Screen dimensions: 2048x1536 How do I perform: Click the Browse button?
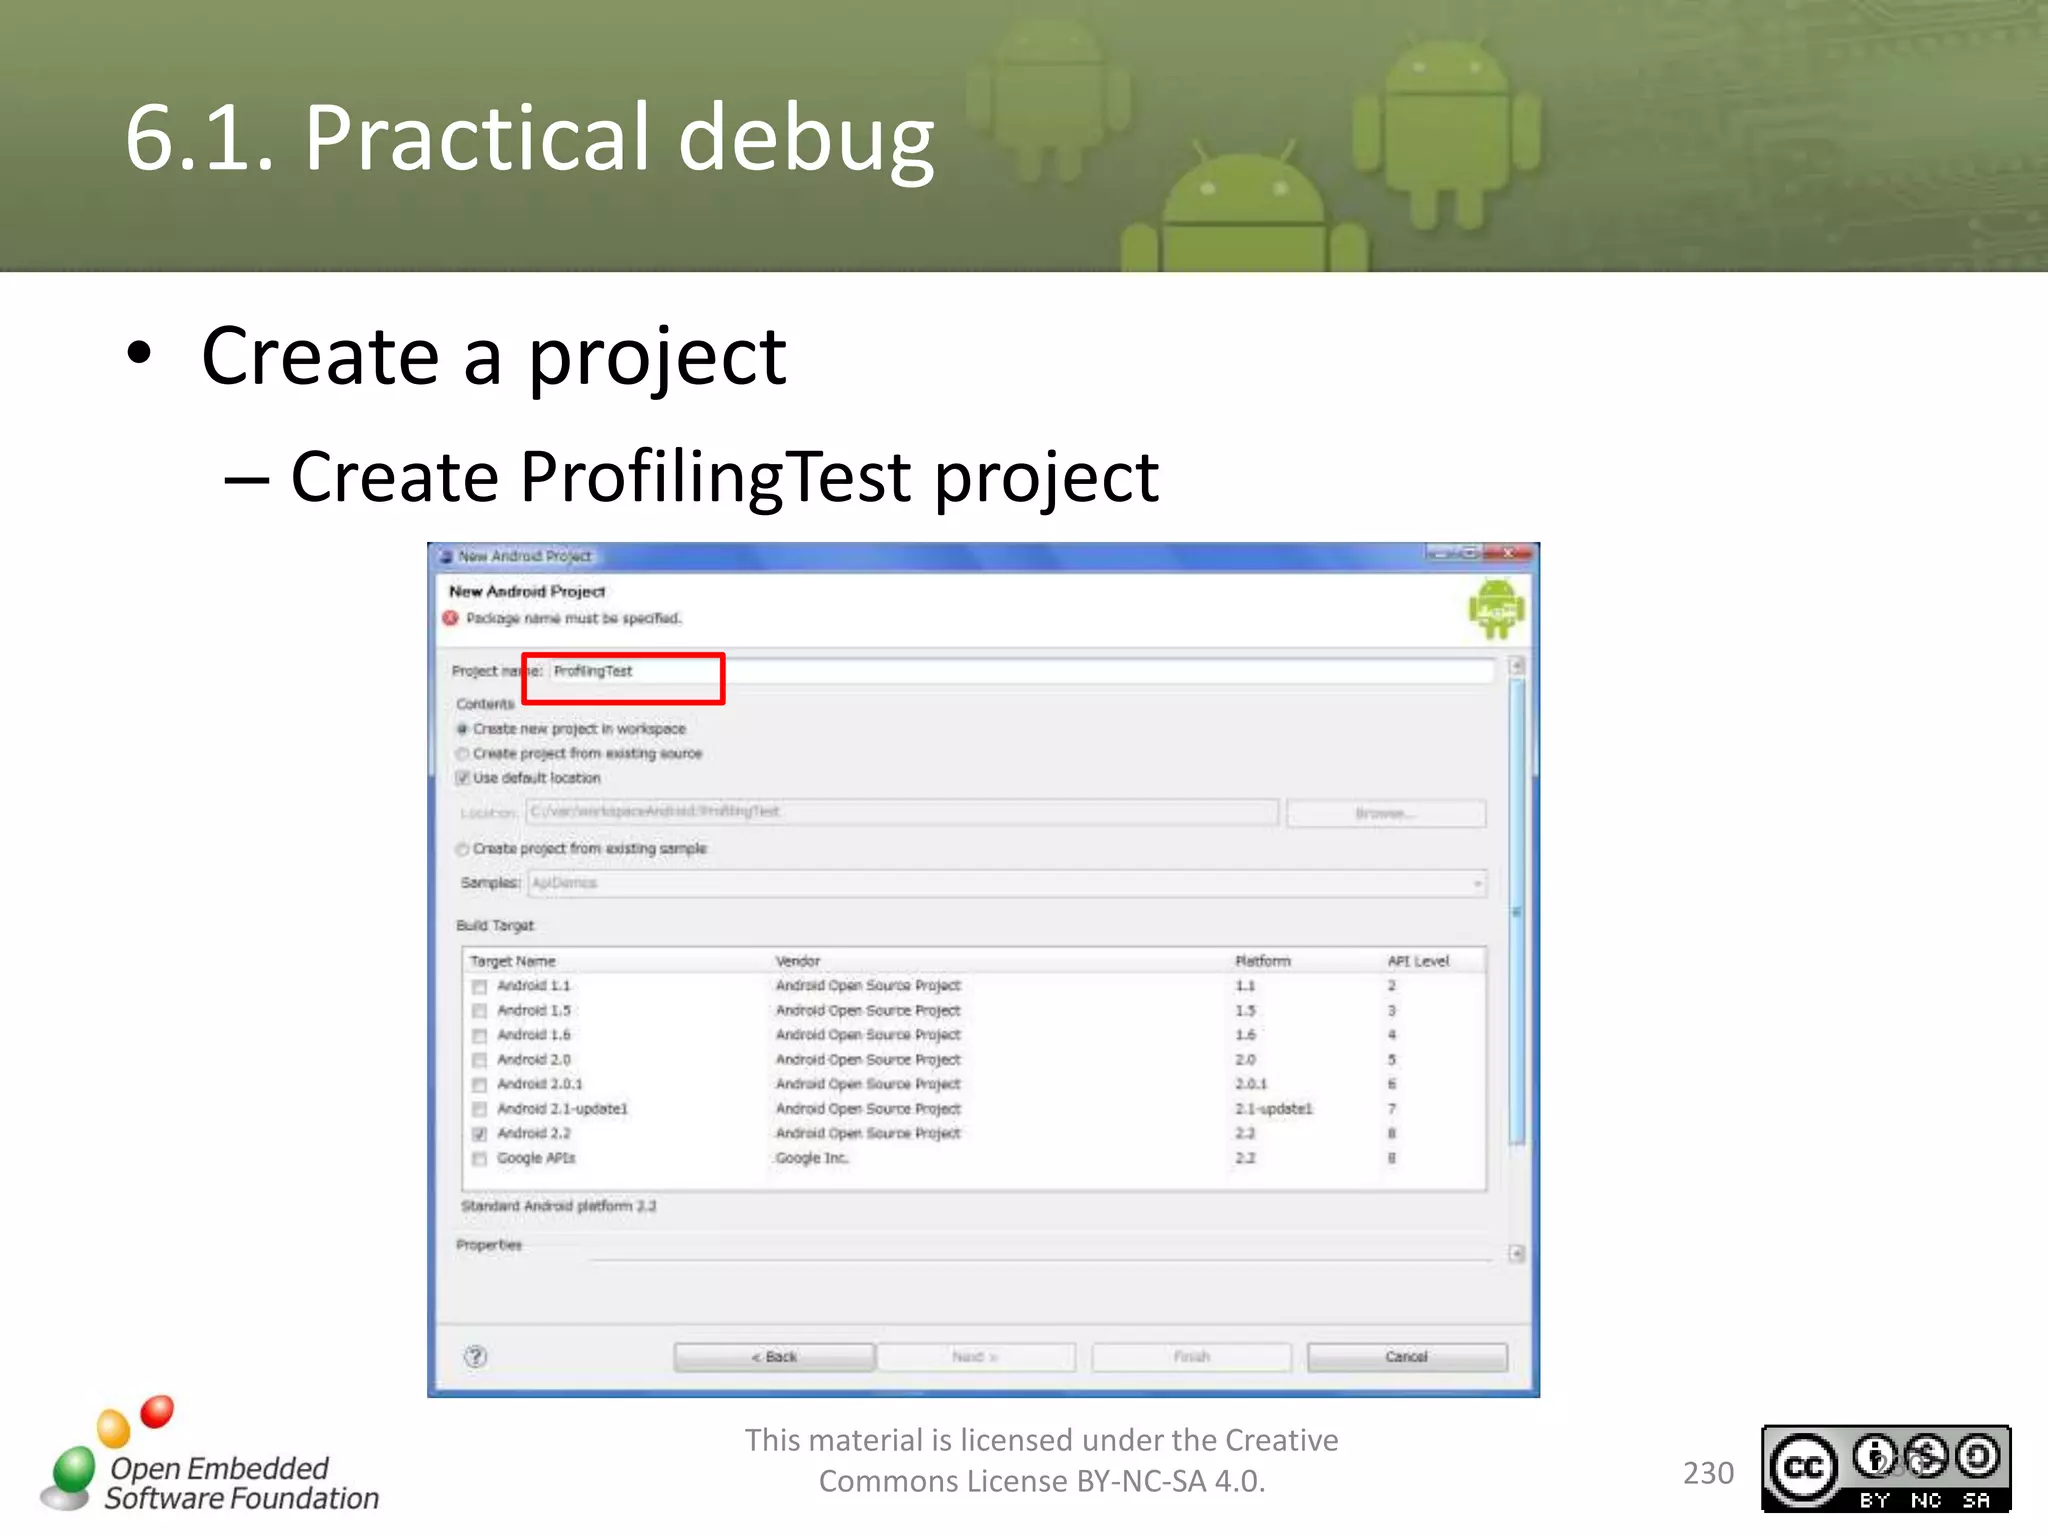click(1386, 813)
